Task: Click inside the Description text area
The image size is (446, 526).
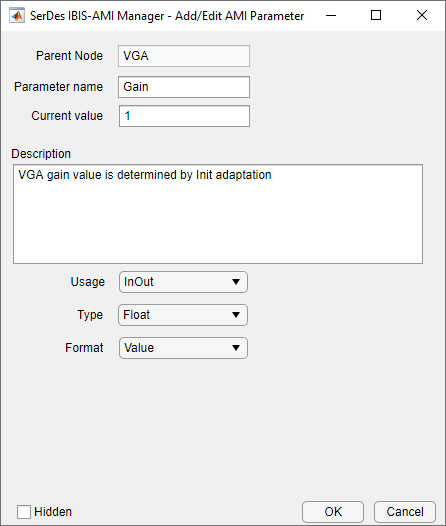Action: click(x=218, y=214)
